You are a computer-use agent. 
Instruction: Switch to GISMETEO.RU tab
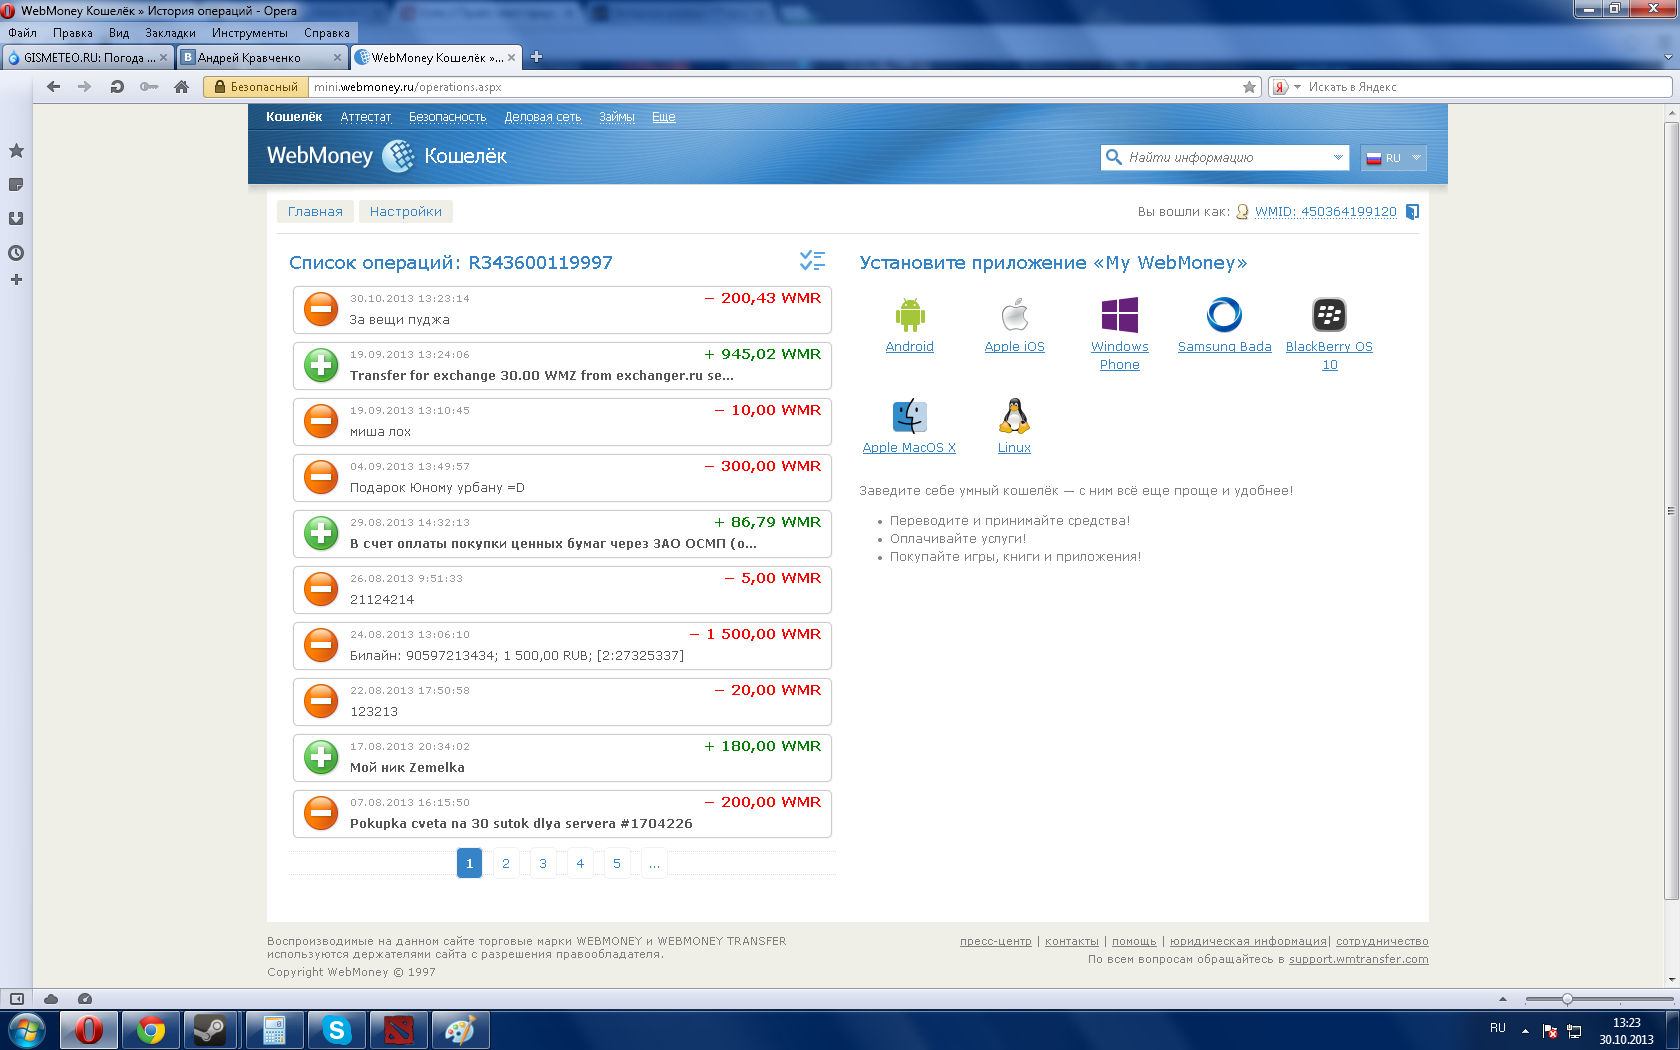[88, 57]
